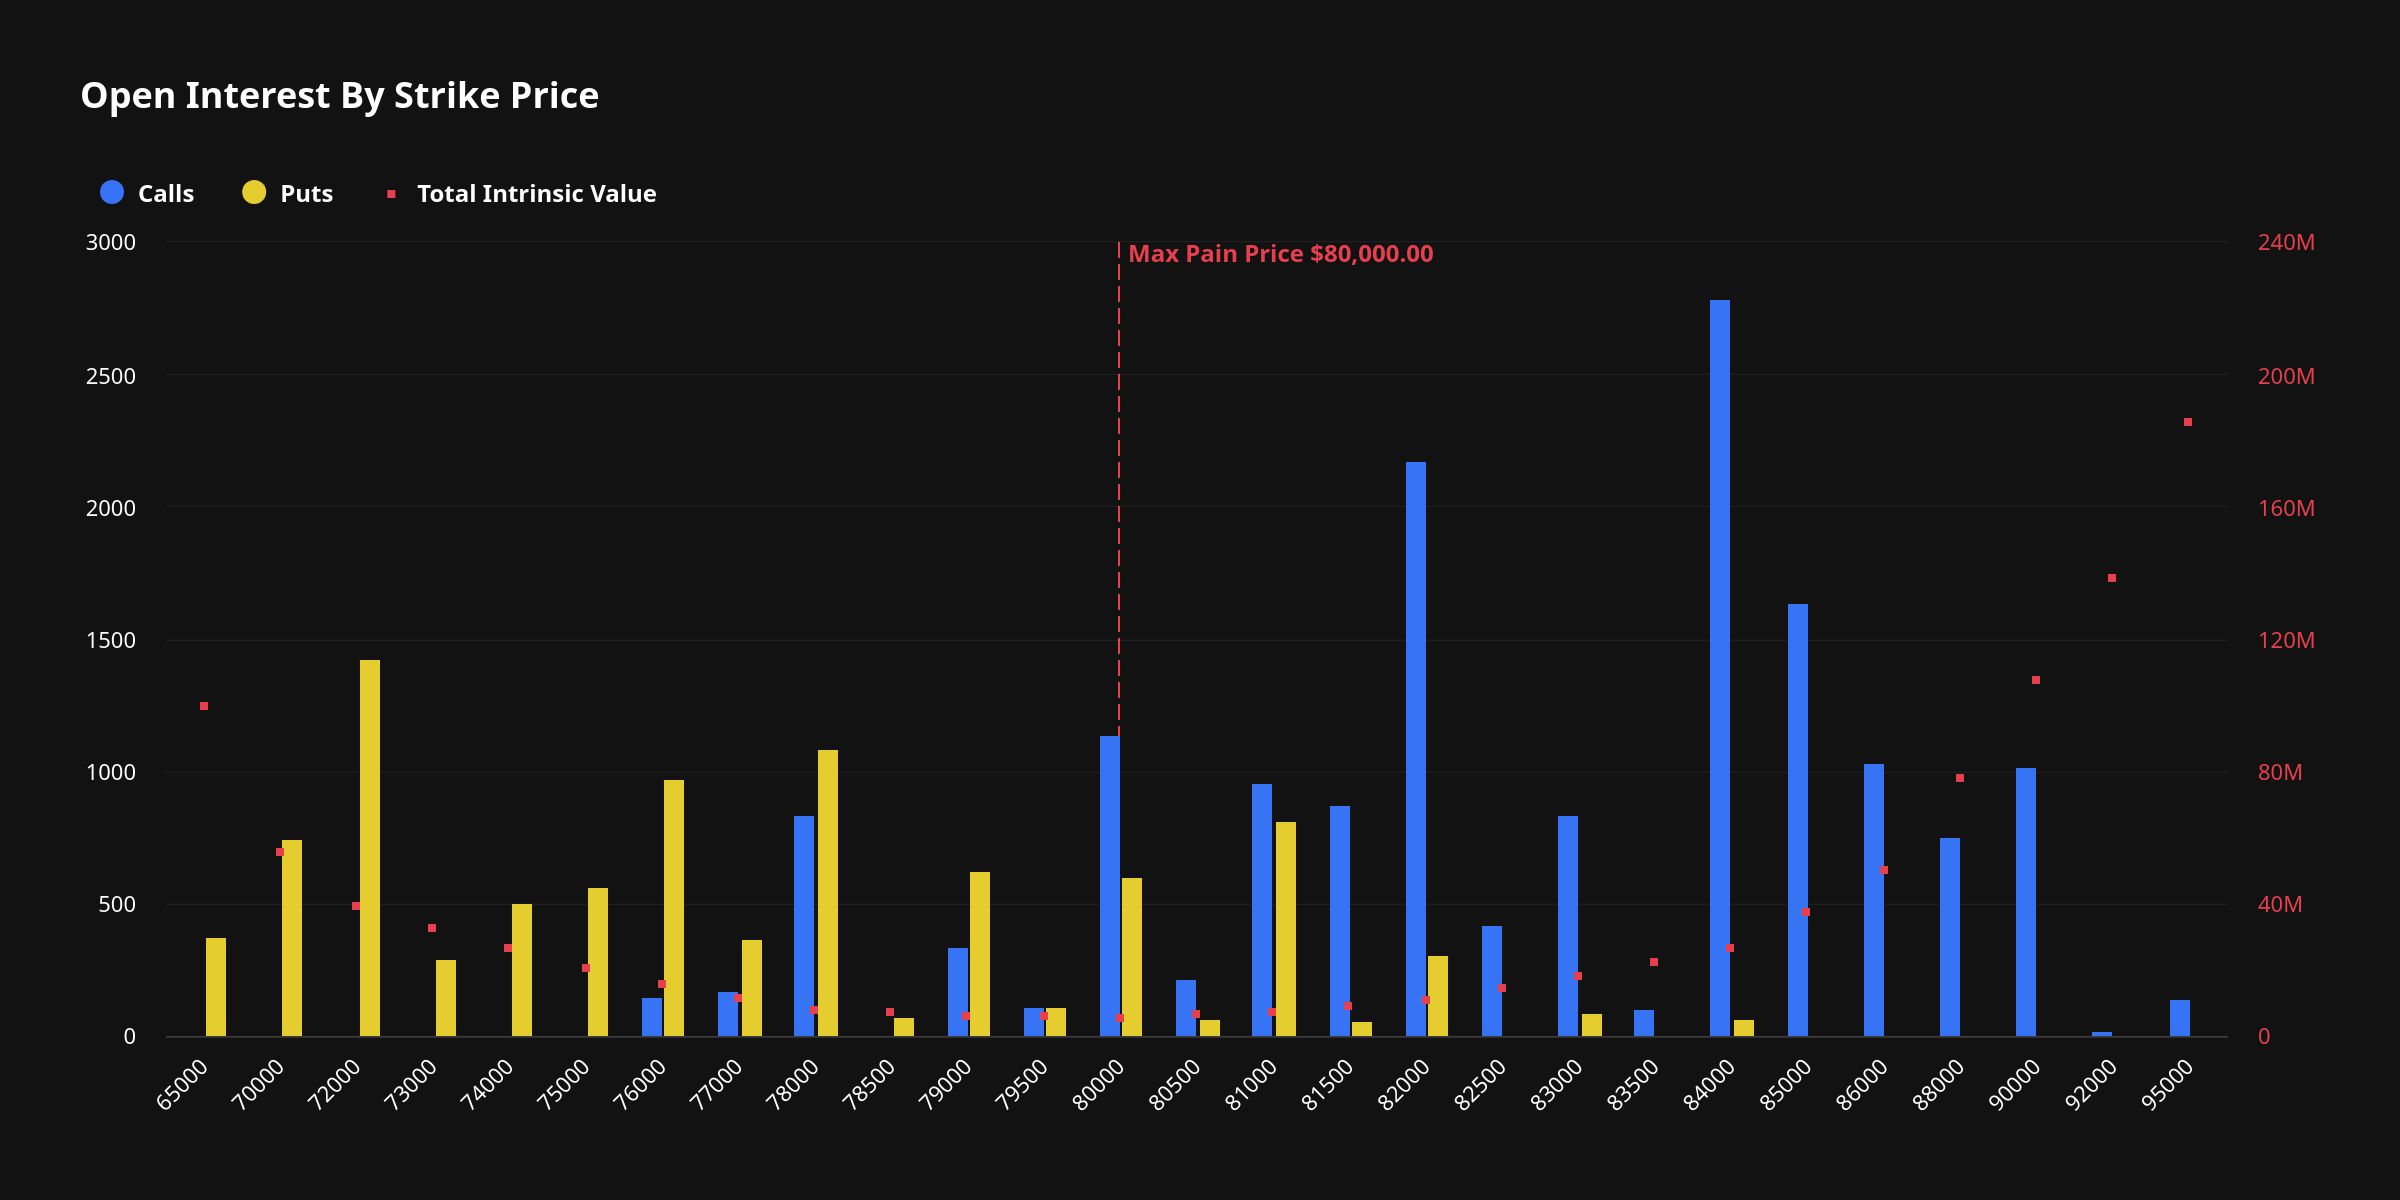The width and height of the screenshot is (2400, 1200).
Task: Click the Calls bar at strike 90000
Action: tap(2026, 902)
